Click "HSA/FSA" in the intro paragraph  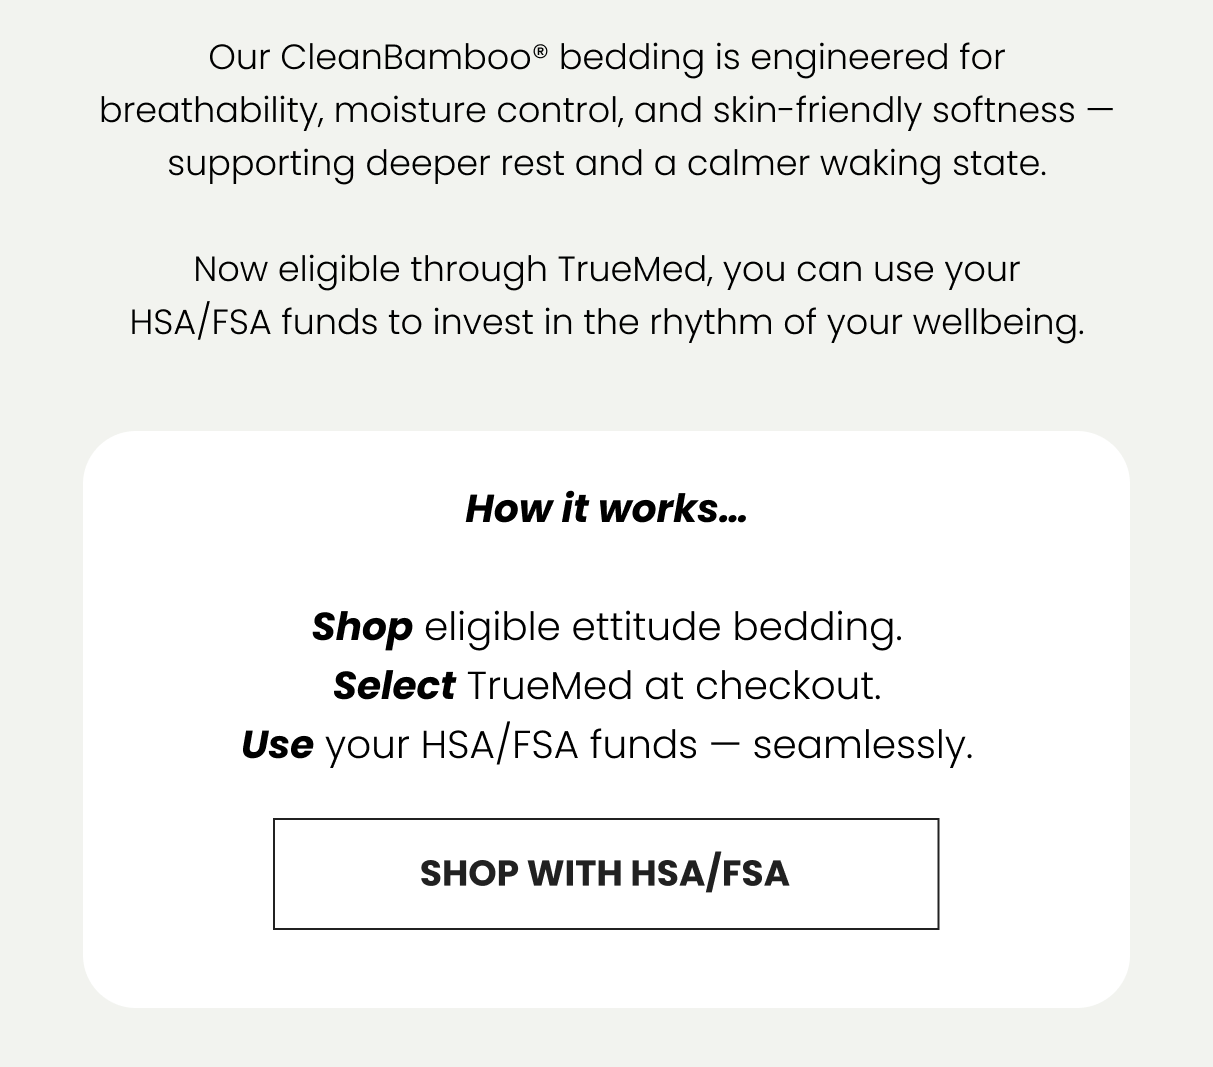click(200, 322)
